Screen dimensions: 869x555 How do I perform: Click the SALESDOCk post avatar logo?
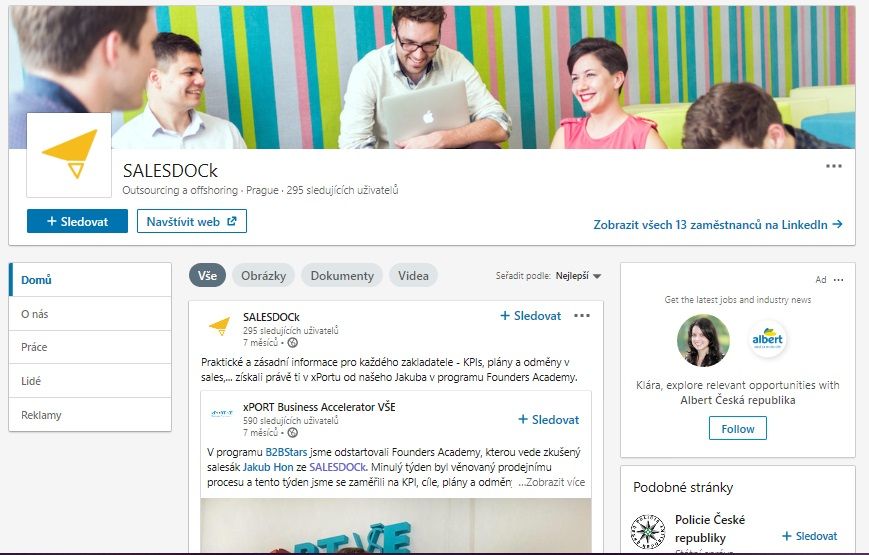(219, 326)
